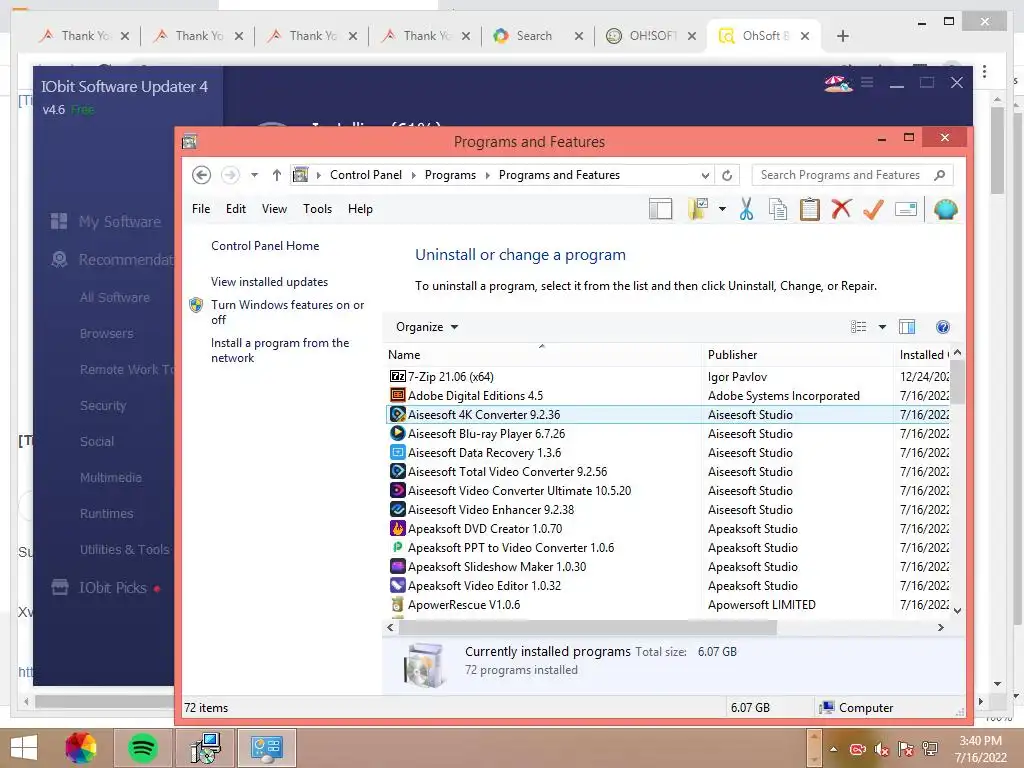Select Aiseesoft 4K Converter 9.2.36 row
1024x768 pixels.
[667, 415]
